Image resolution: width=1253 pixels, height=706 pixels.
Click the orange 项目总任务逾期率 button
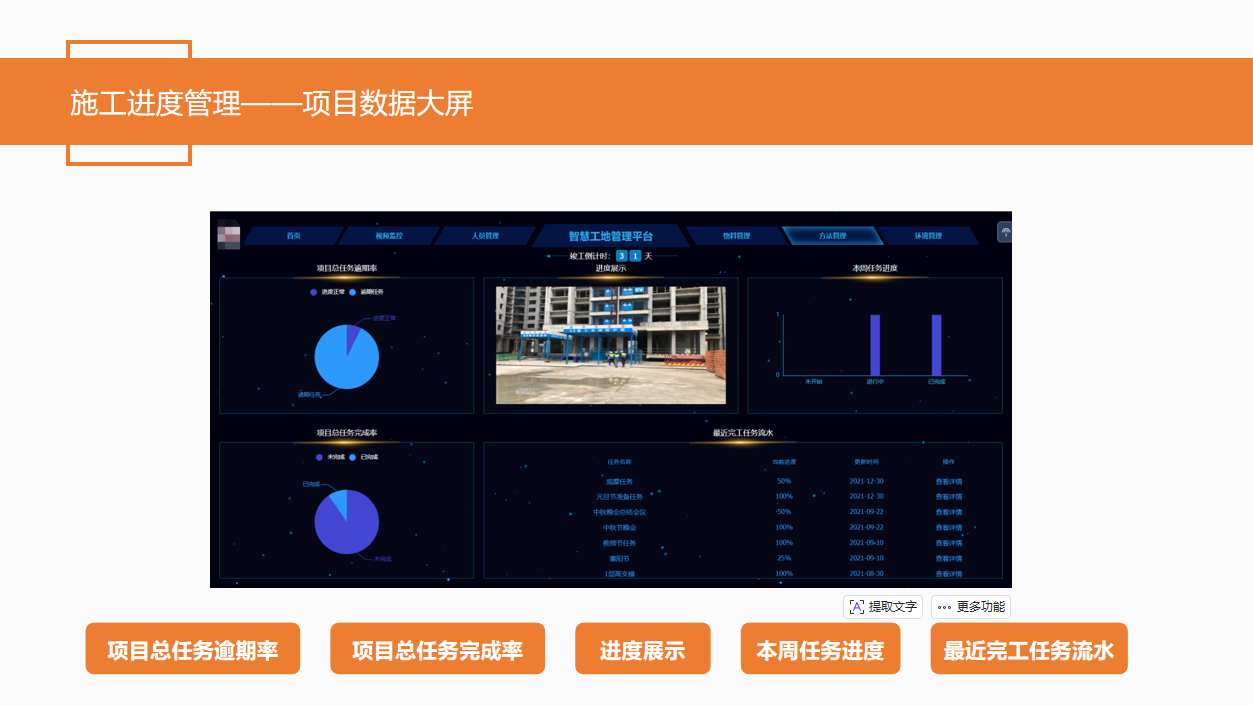[x=193, y=650]
